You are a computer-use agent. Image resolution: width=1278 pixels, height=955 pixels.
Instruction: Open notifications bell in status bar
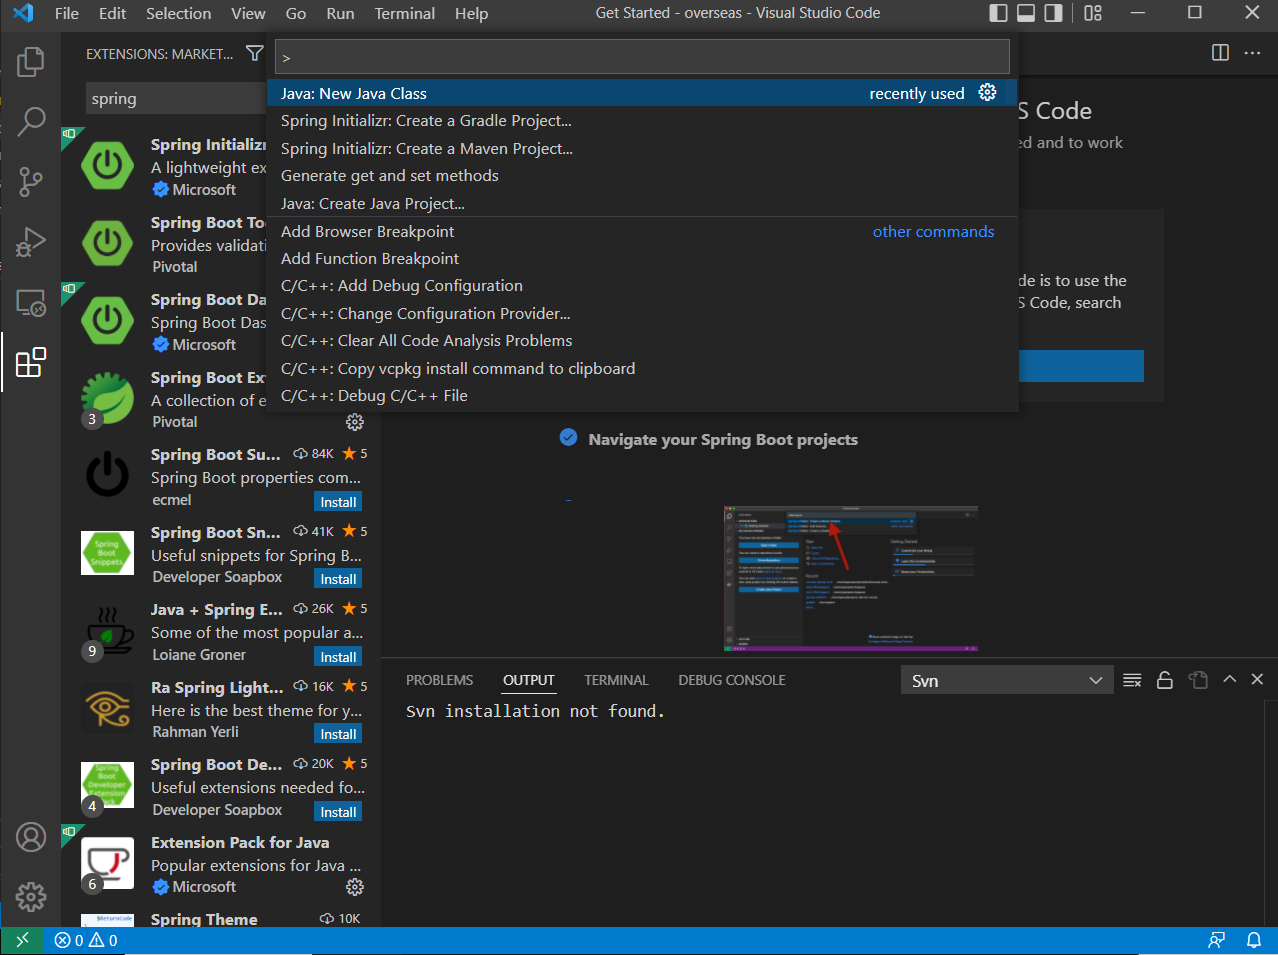pyautogui.click(x=1253, y=940)
